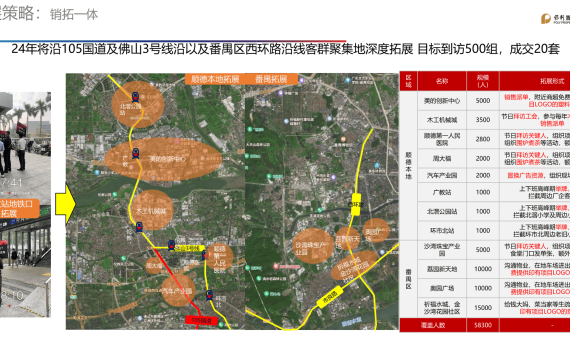Click the 周大福 table cell
Screen dimensions: 570x360
[442, 159]
